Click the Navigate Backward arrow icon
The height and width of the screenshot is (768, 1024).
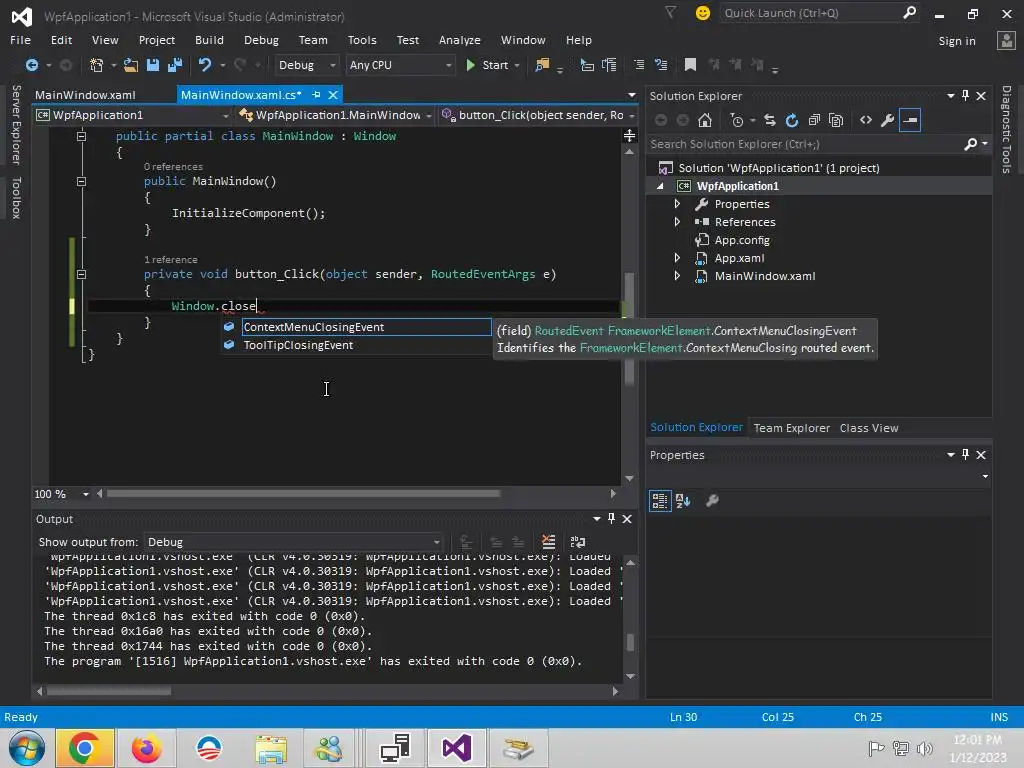pos(31,65)
